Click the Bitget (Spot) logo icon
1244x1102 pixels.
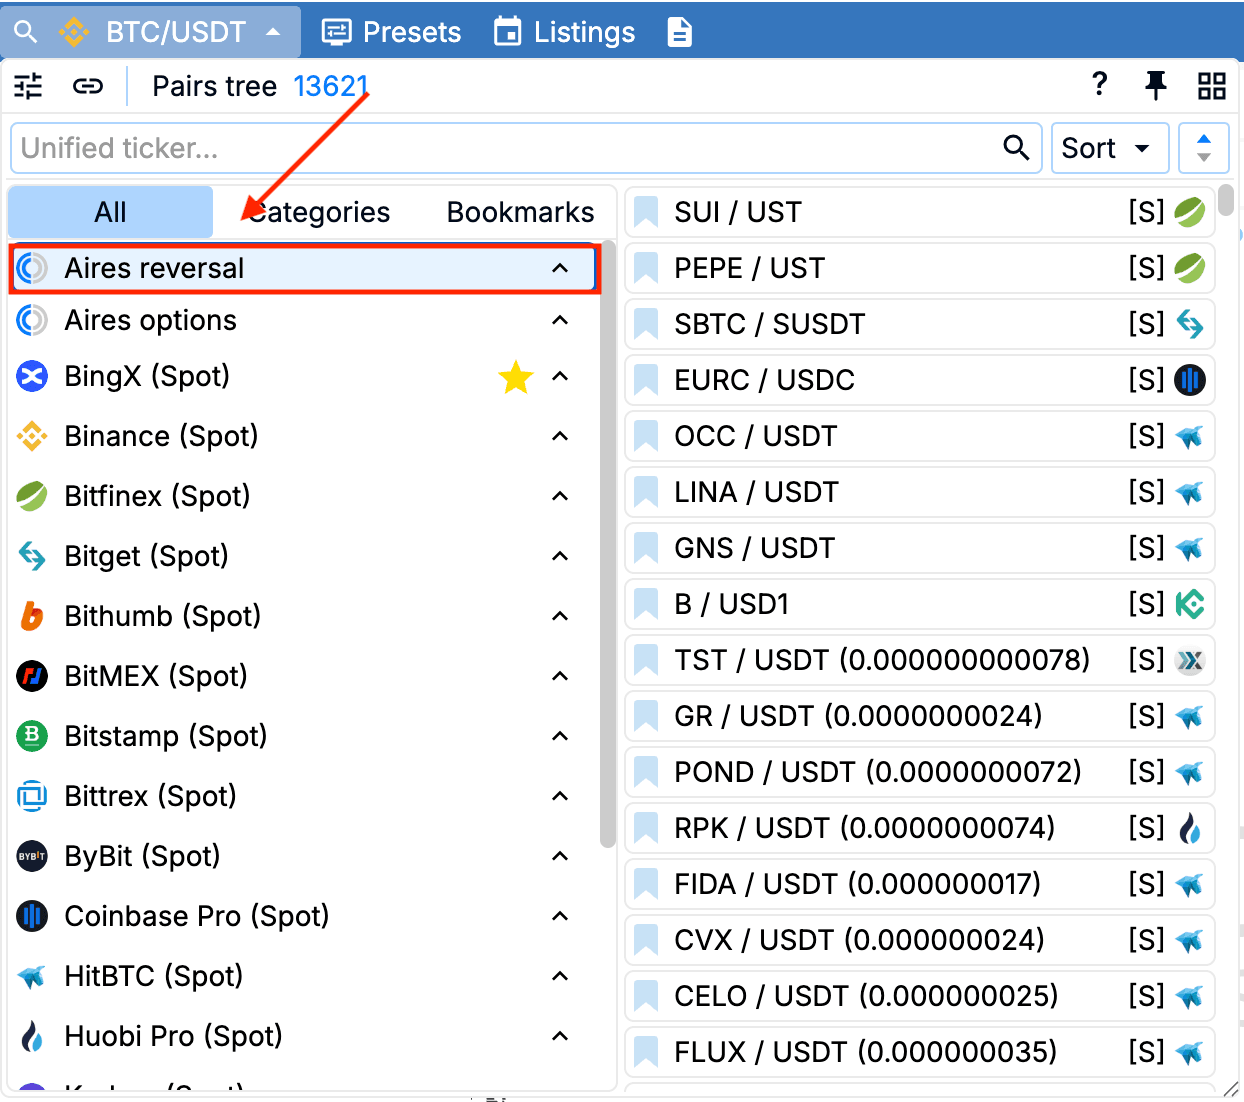click(x=32, y=556)
